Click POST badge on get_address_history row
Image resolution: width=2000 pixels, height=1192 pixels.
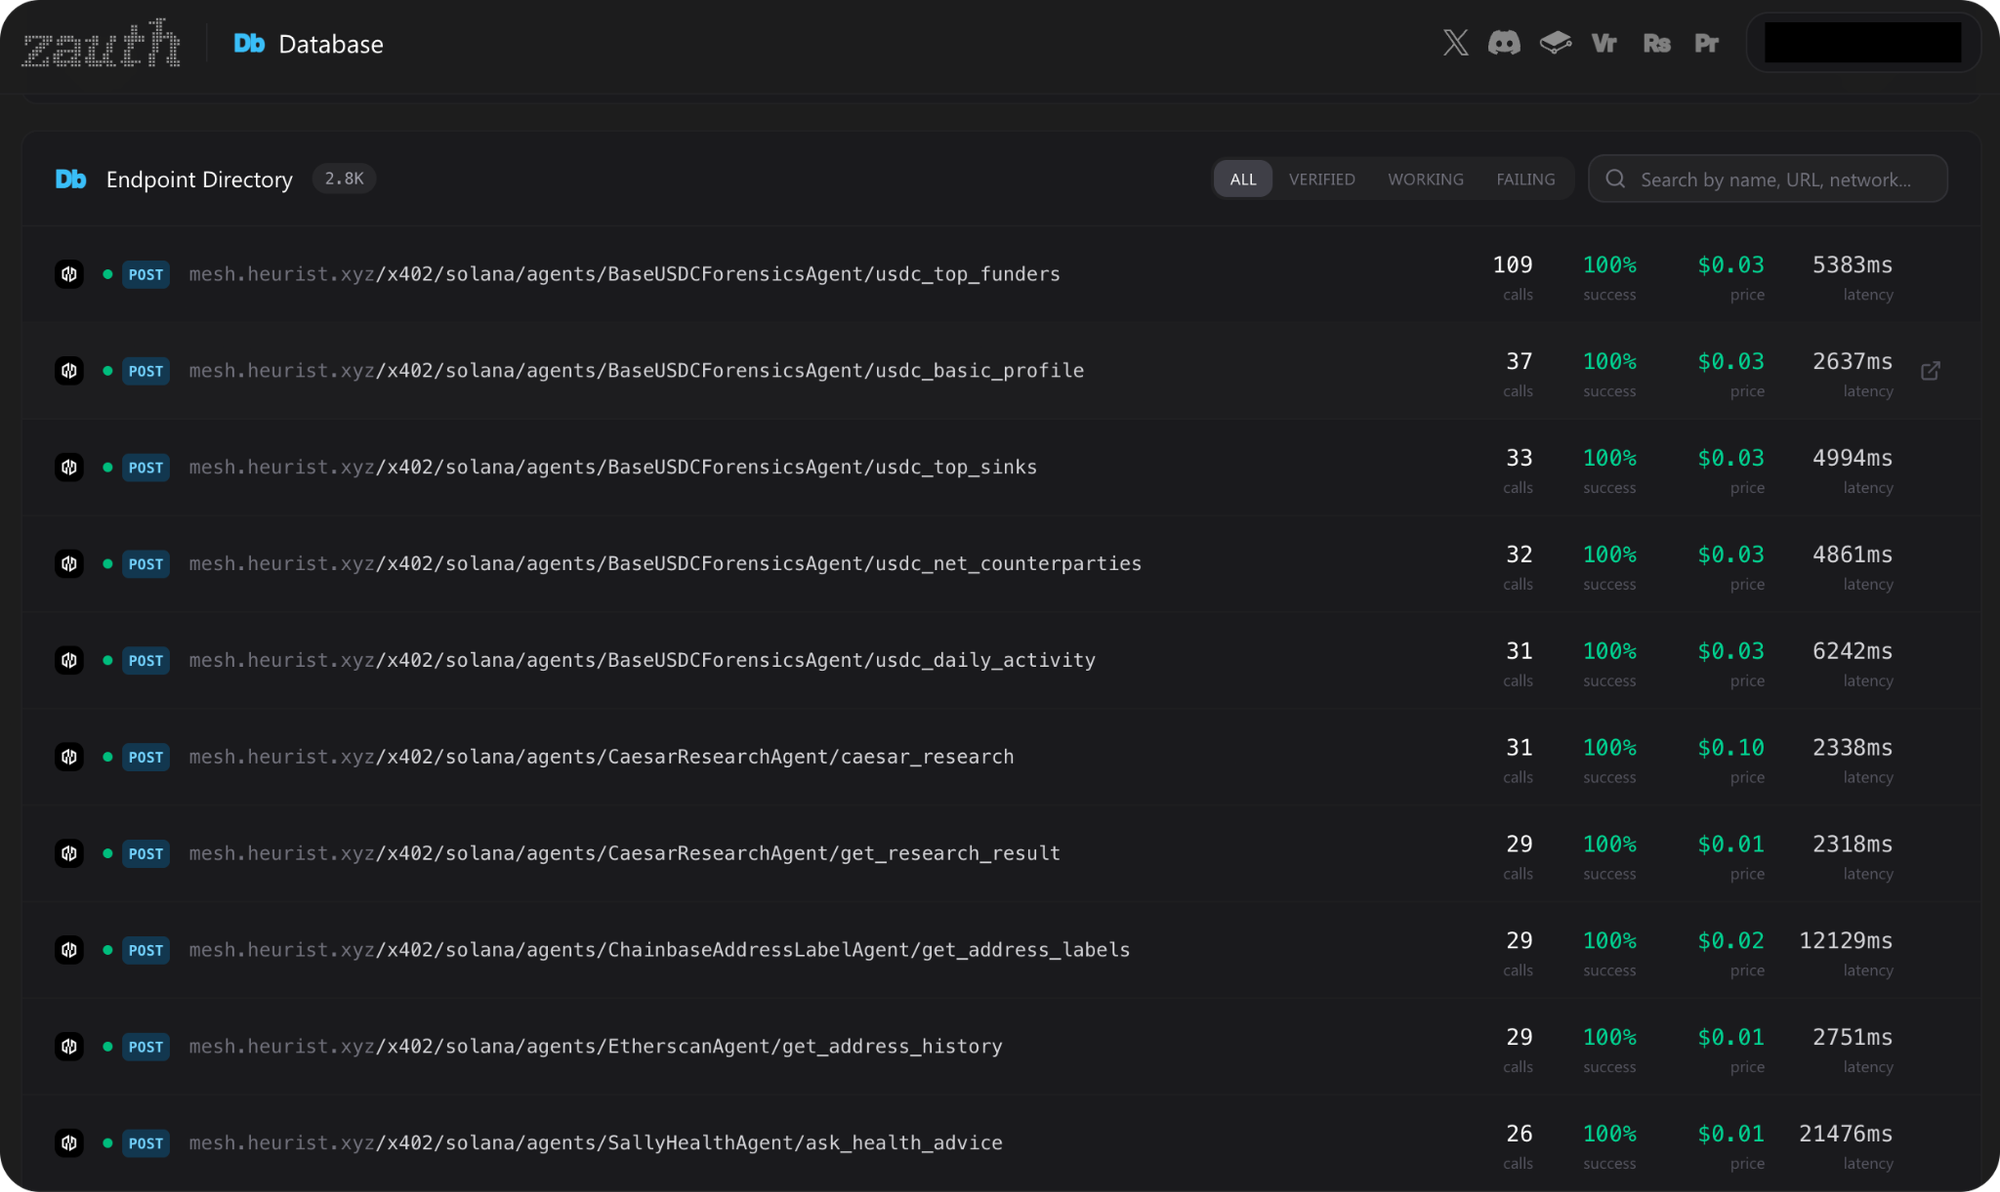point(146,1046)
